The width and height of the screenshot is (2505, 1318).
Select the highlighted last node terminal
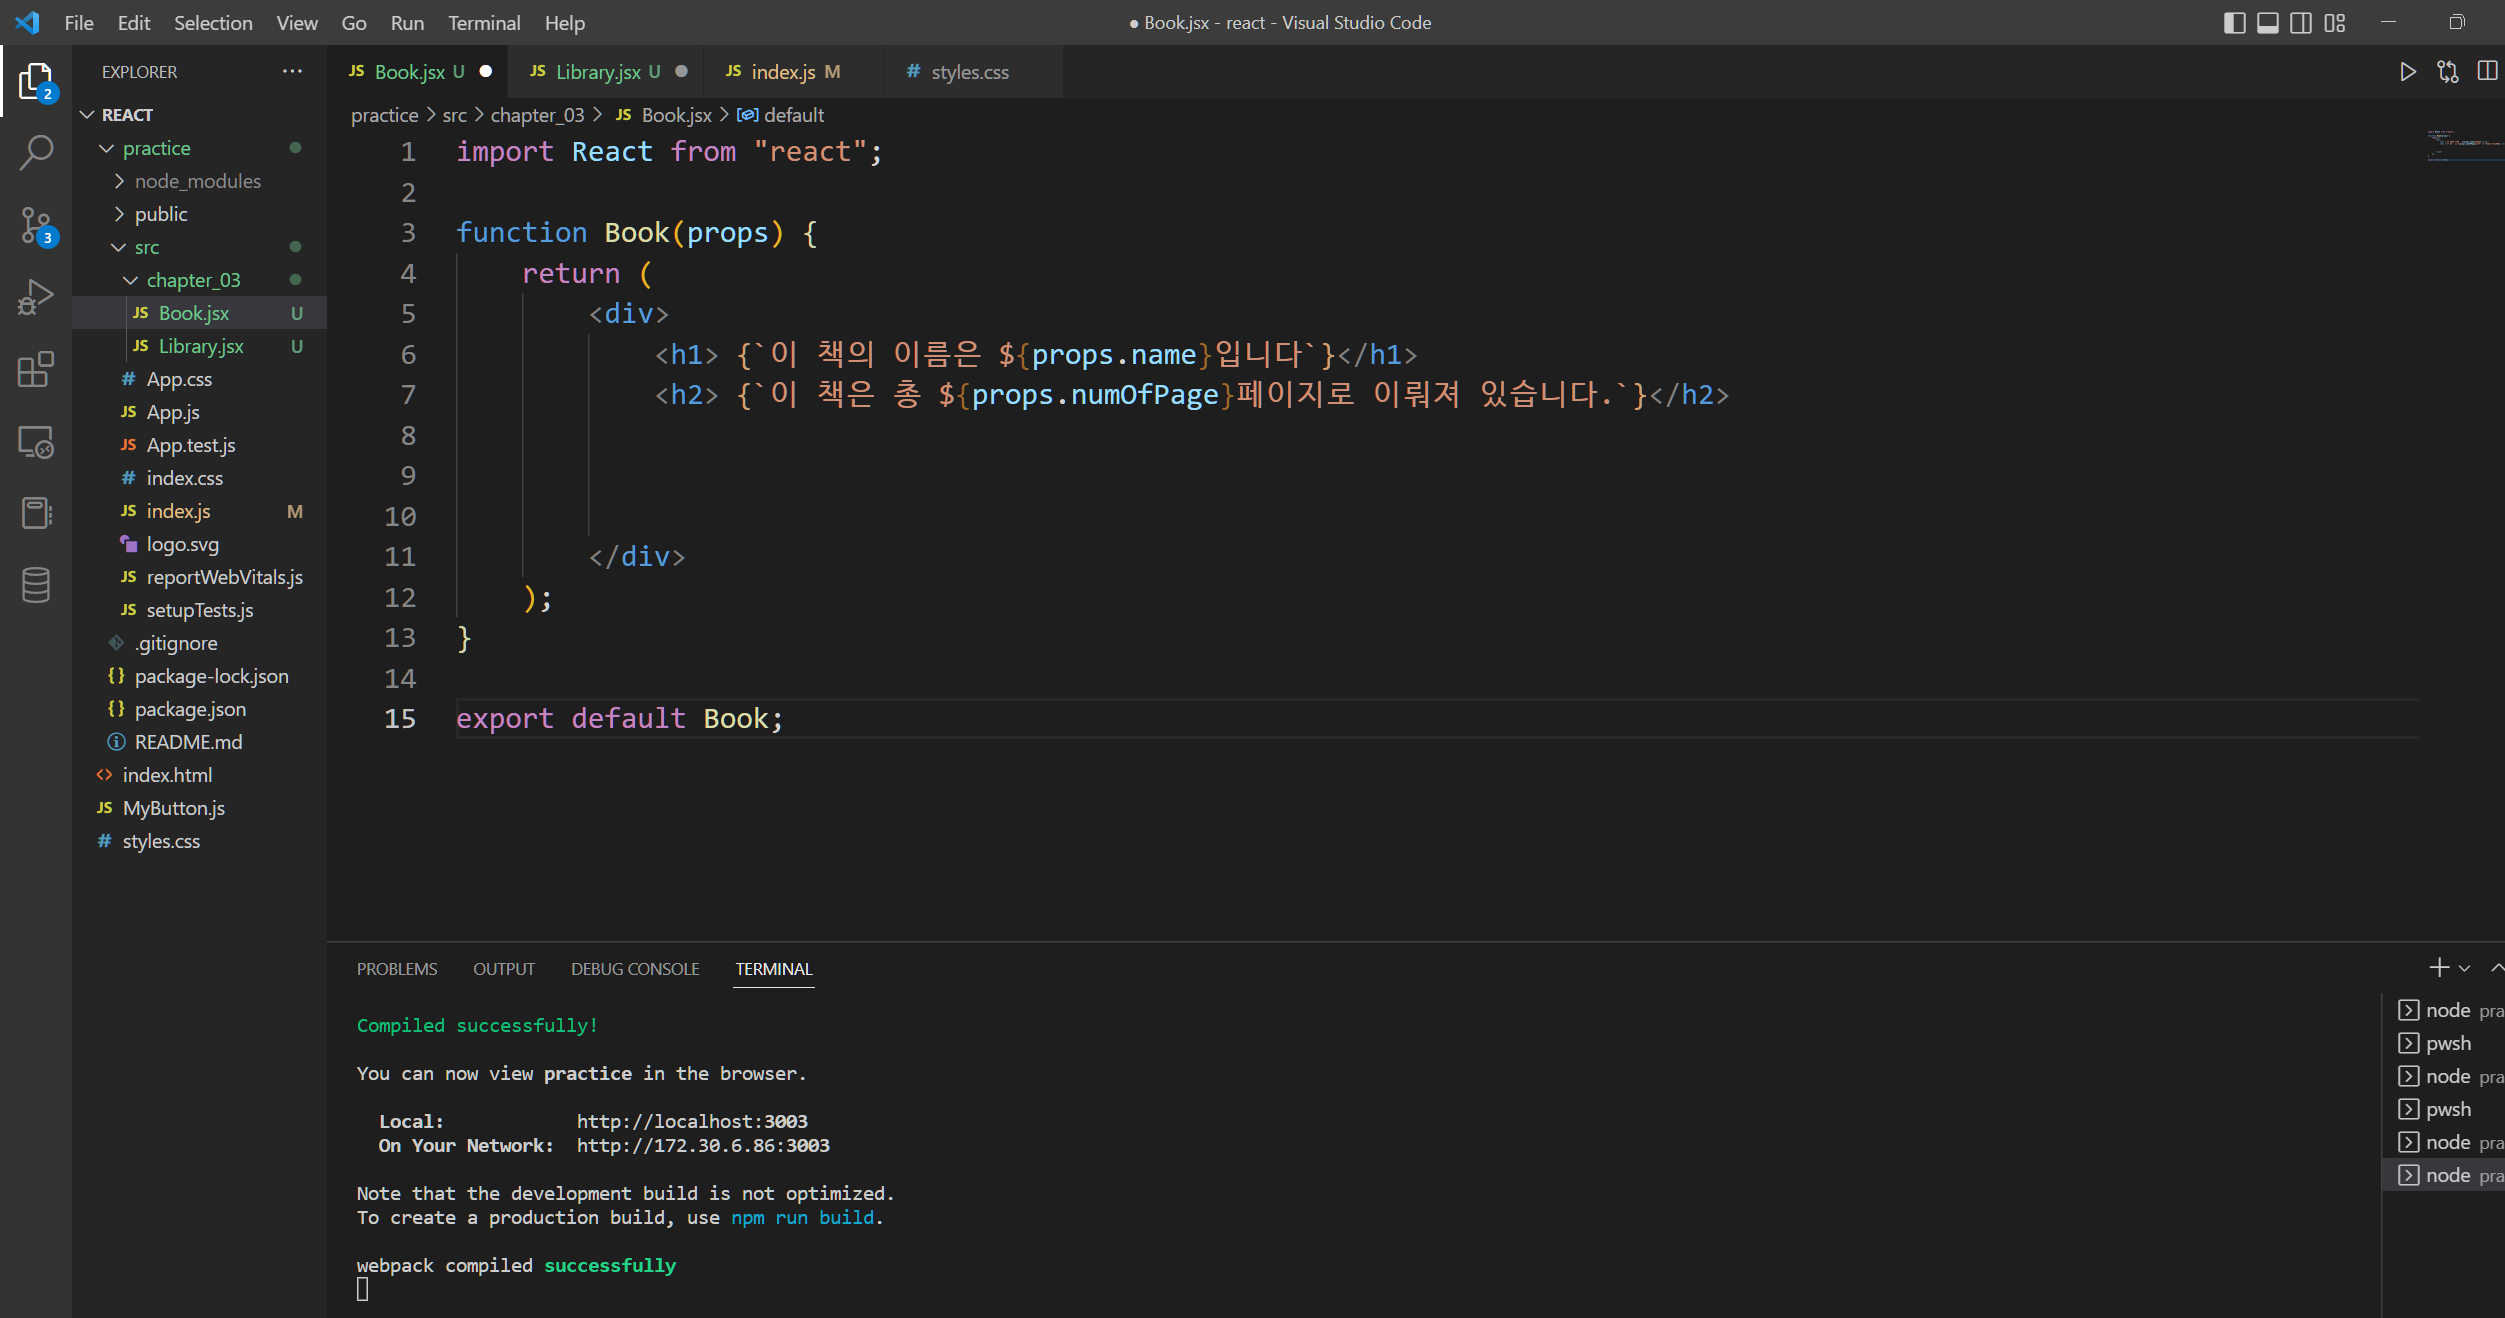pyautogui.click(x=2444, y=1175)
